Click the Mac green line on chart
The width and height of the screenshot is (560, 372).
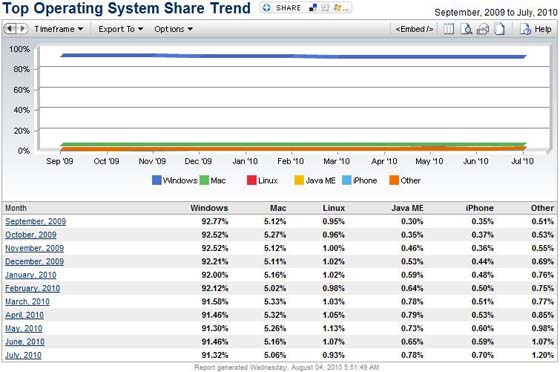293,144
